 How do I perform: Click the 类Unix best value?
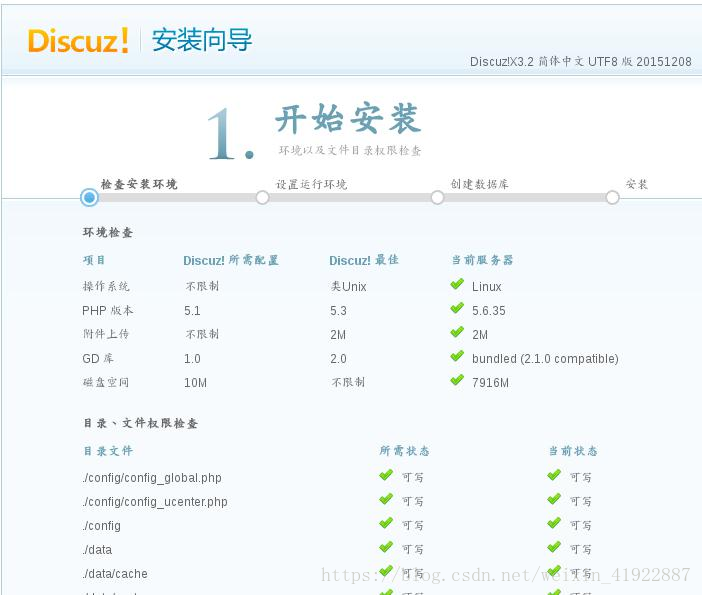(348, 286)
